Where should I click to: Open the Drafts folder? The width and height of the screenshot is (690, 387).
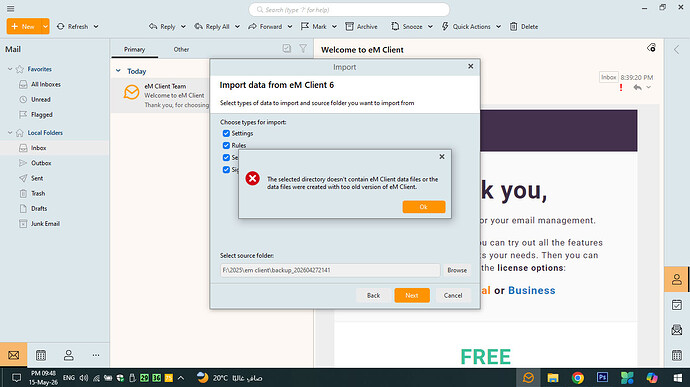pyautogui.click(x=39, y=208)
